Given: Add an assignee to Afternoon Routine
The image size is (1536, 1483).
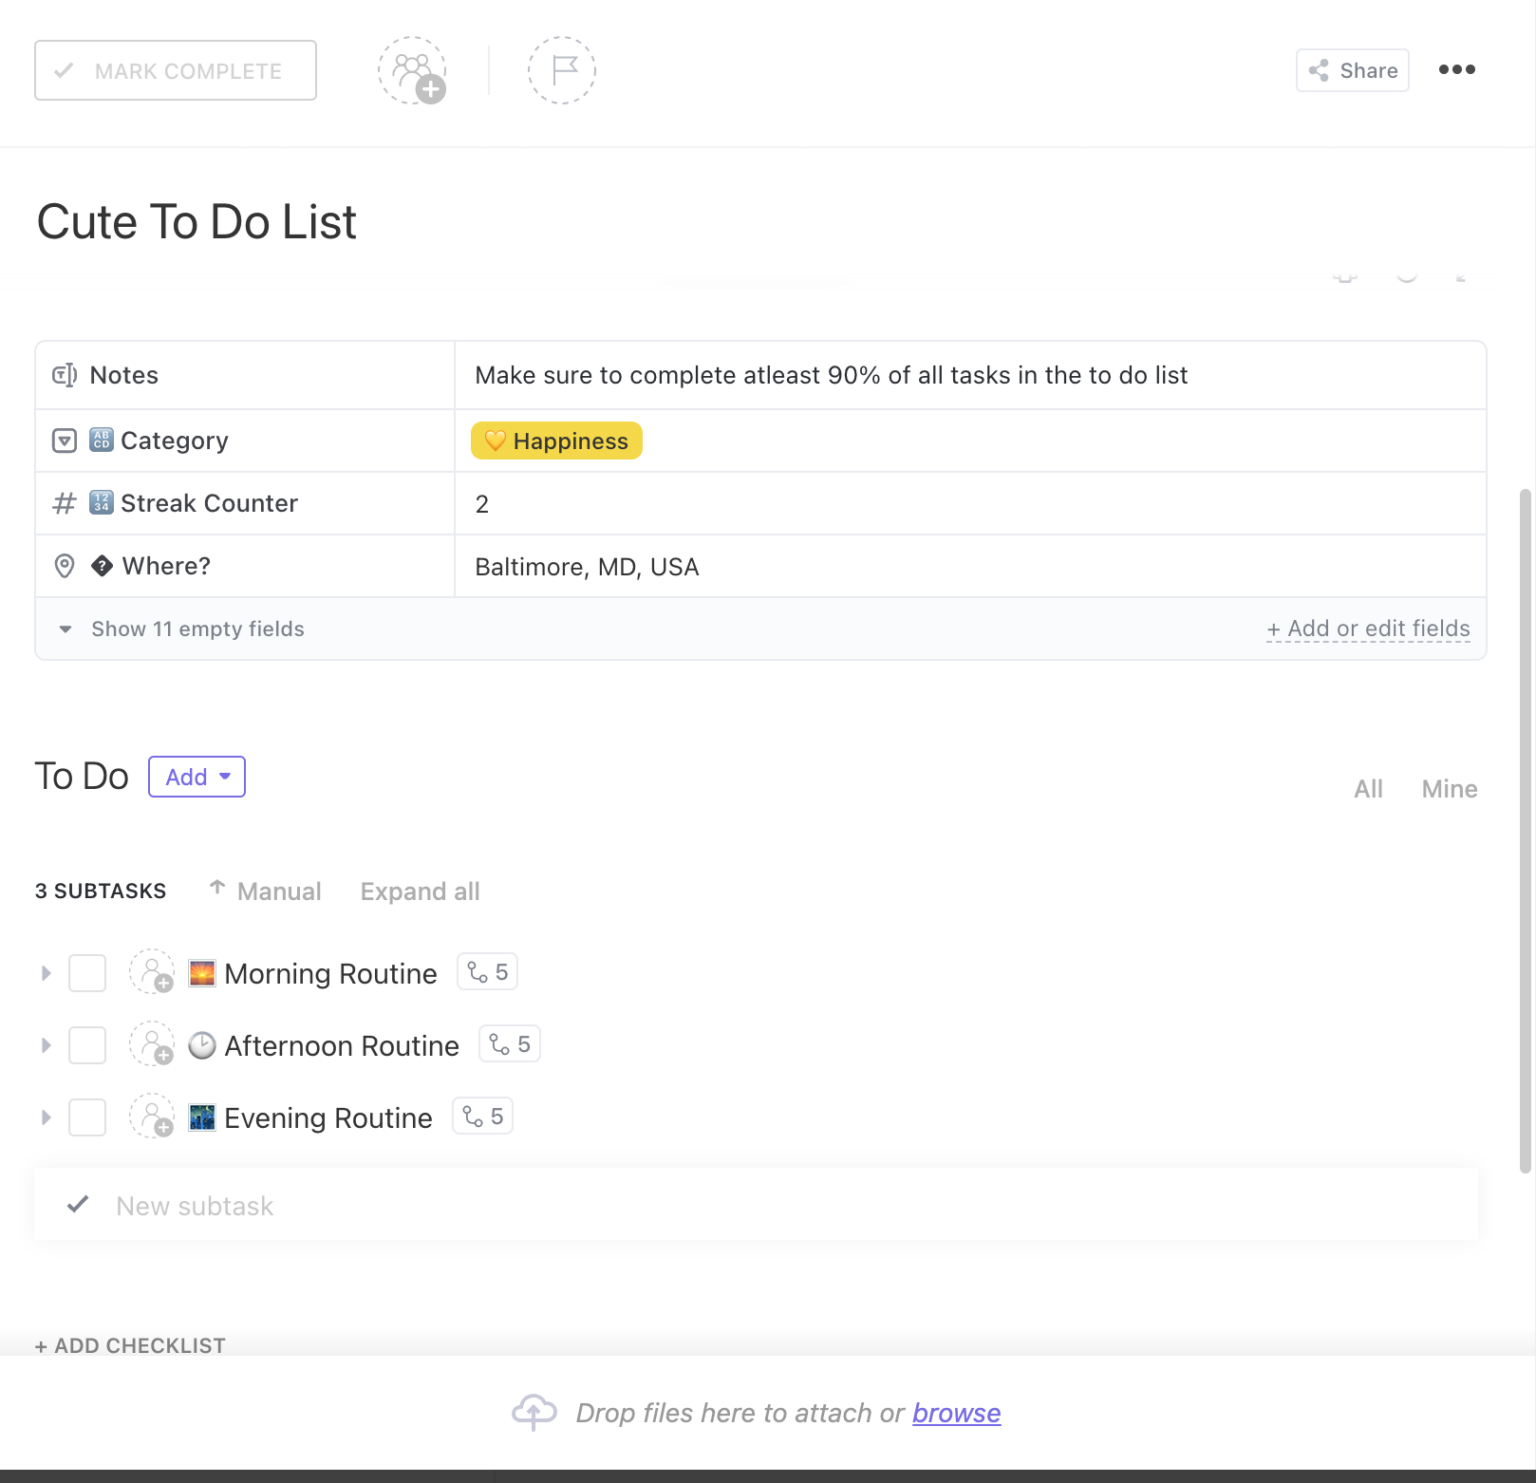Looking at the screenshot, I should pyautogui.click(x=152, y=1044).
